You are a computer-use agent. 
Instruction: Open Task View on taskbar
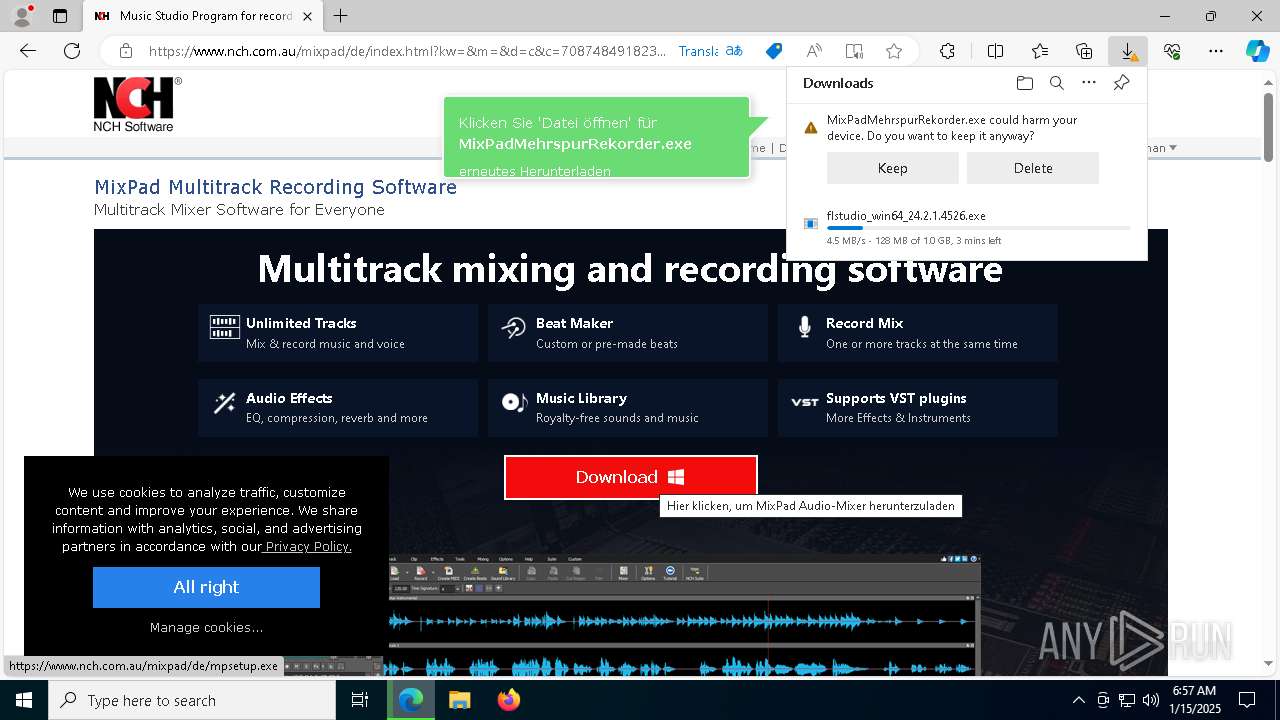point(361,700)
